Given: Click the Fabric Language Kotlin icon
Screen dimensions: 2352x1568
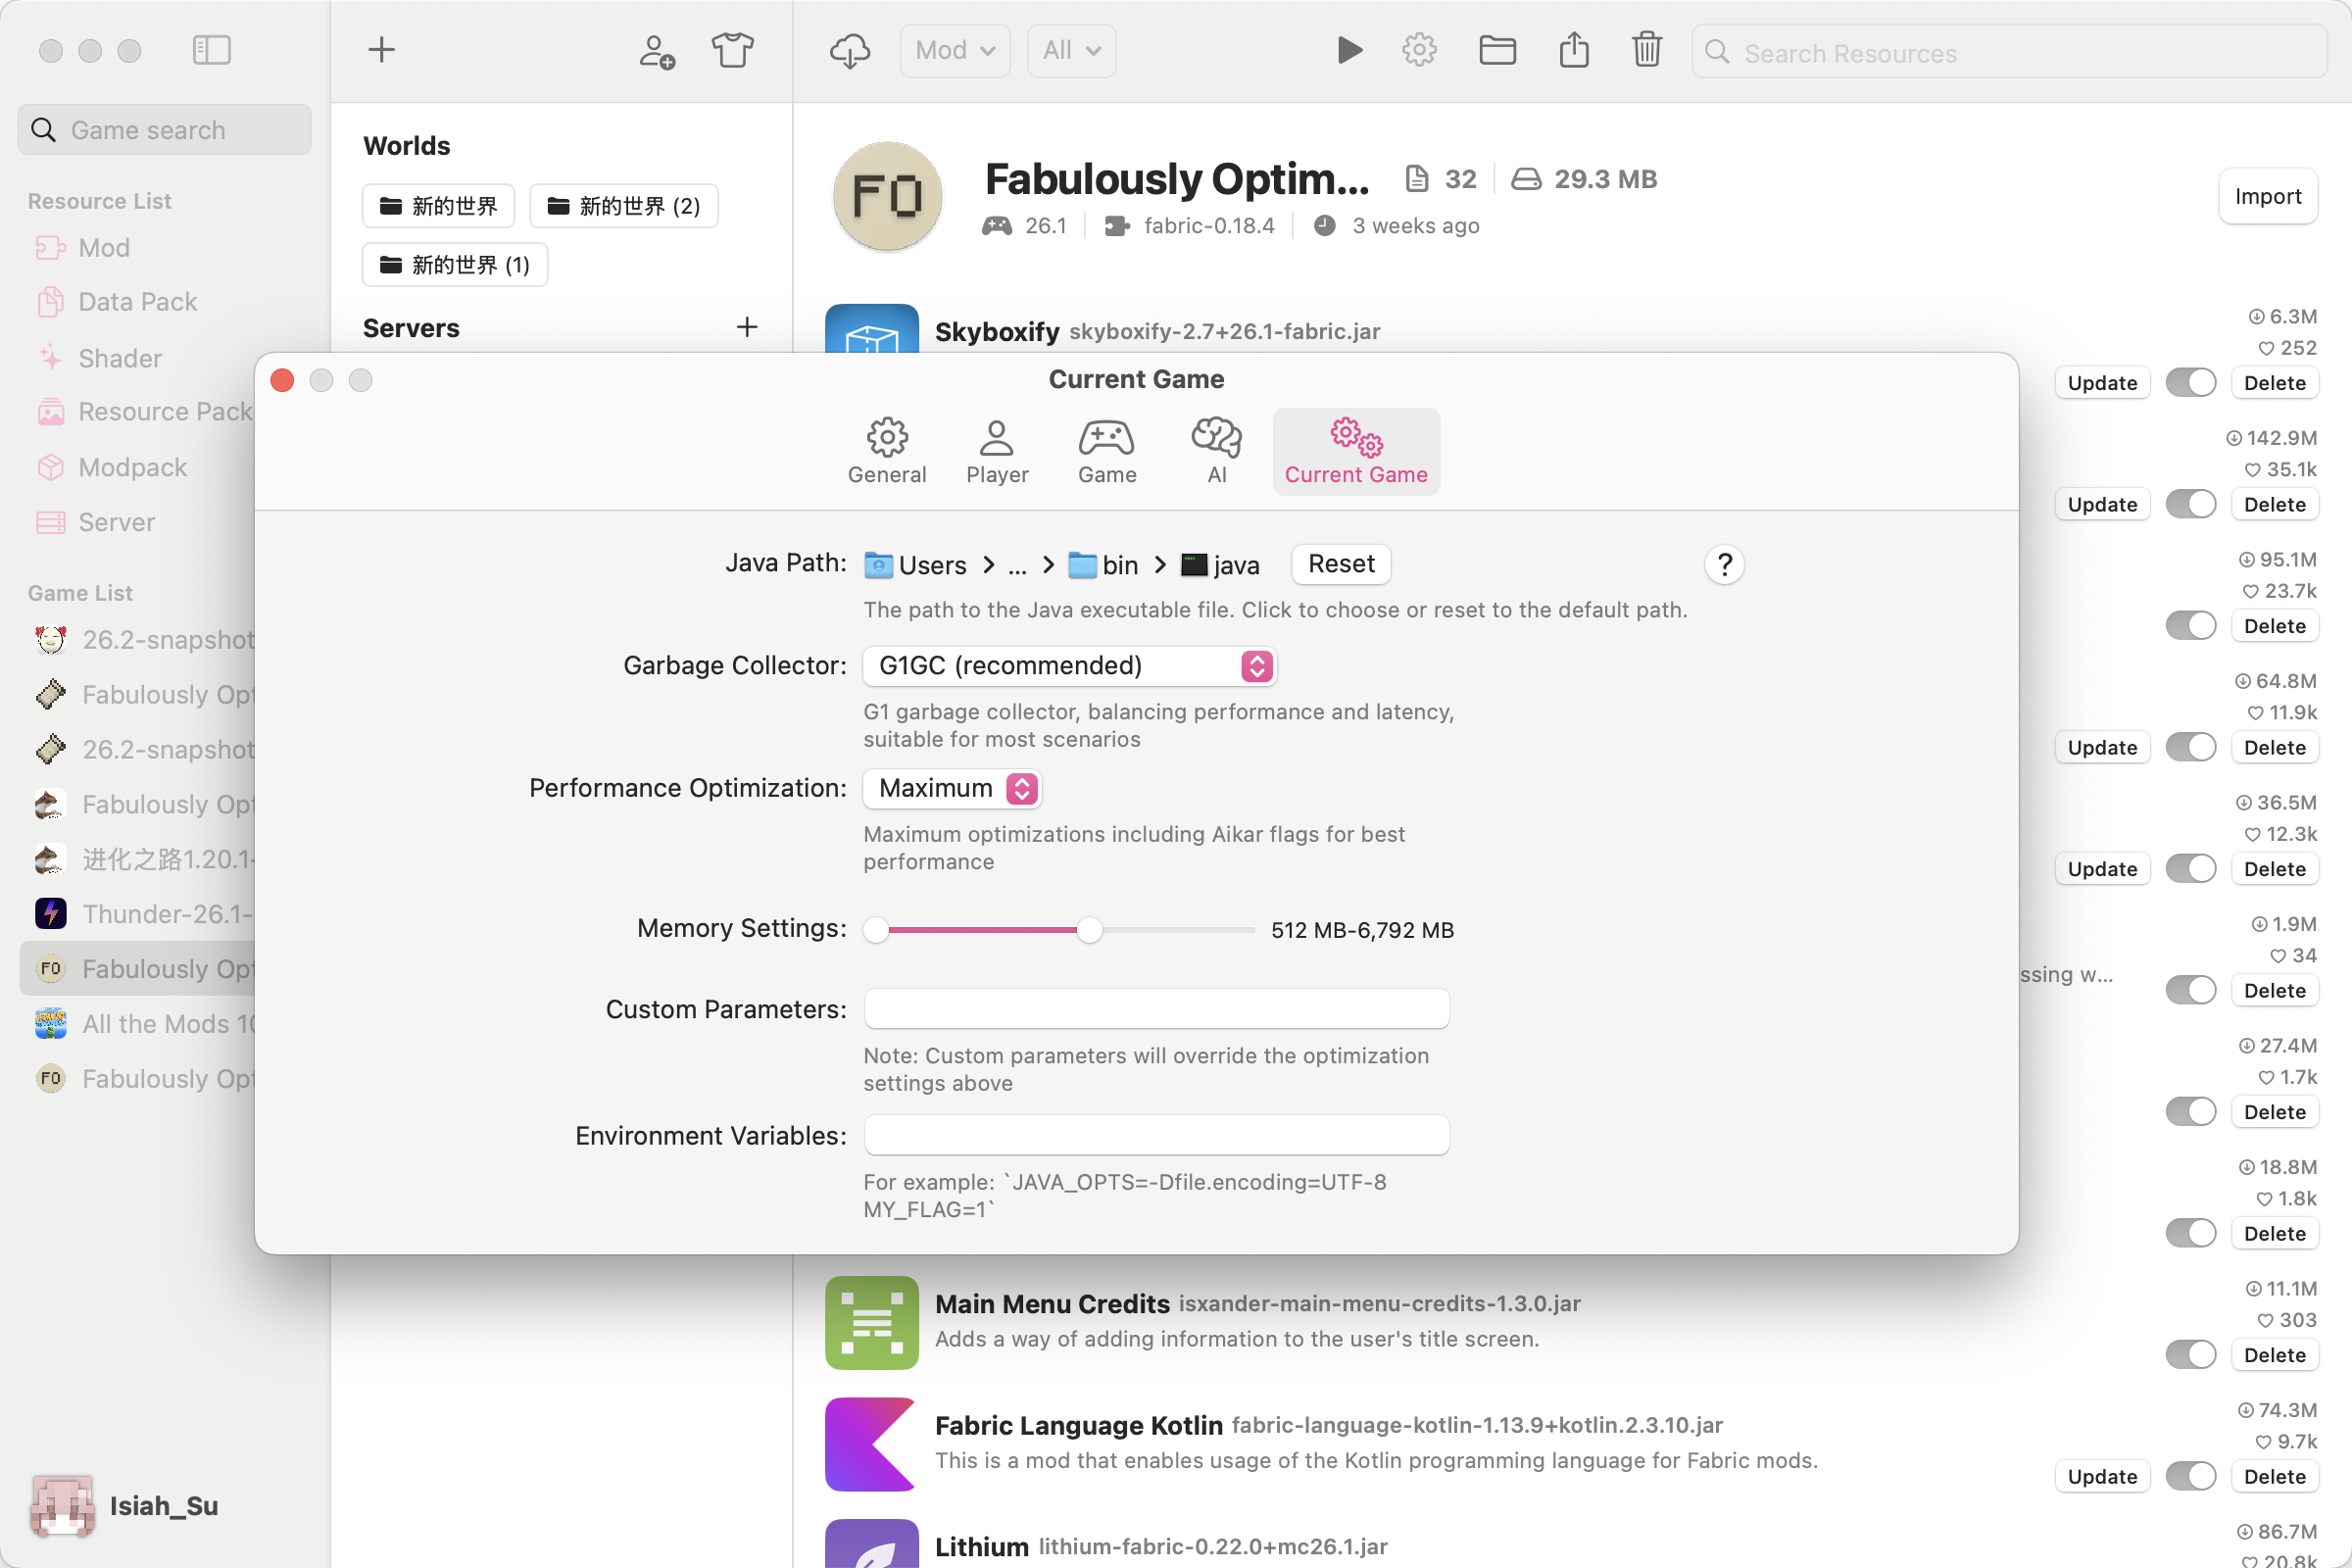Looking at the screenshot, I should pos(872,1444).
